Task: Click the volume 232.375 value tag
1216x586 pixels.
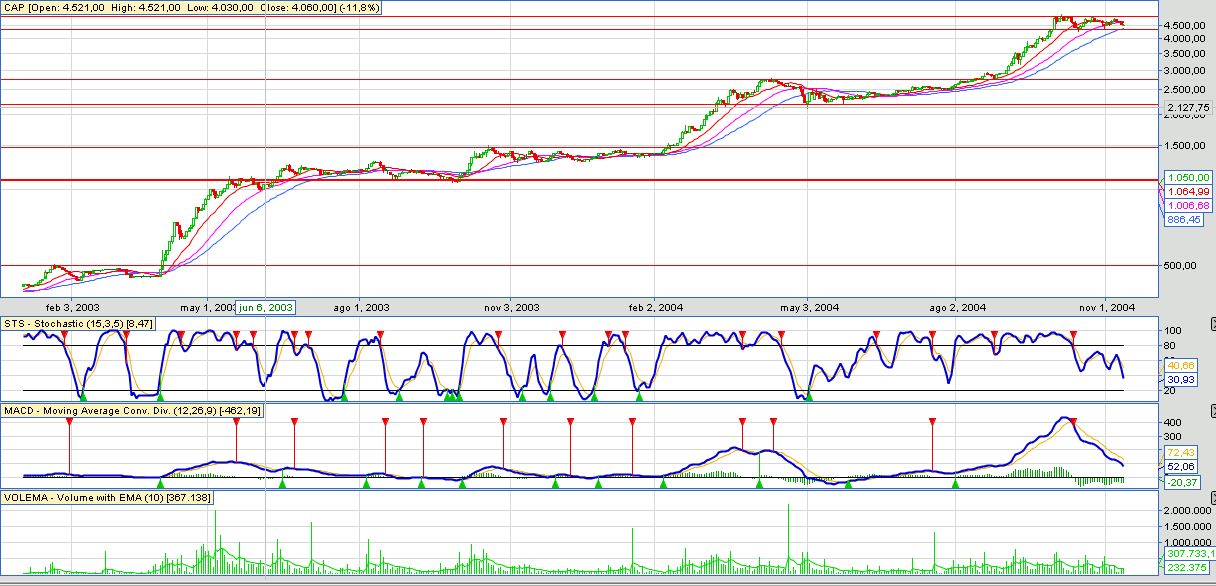Action: [1186, 567]
